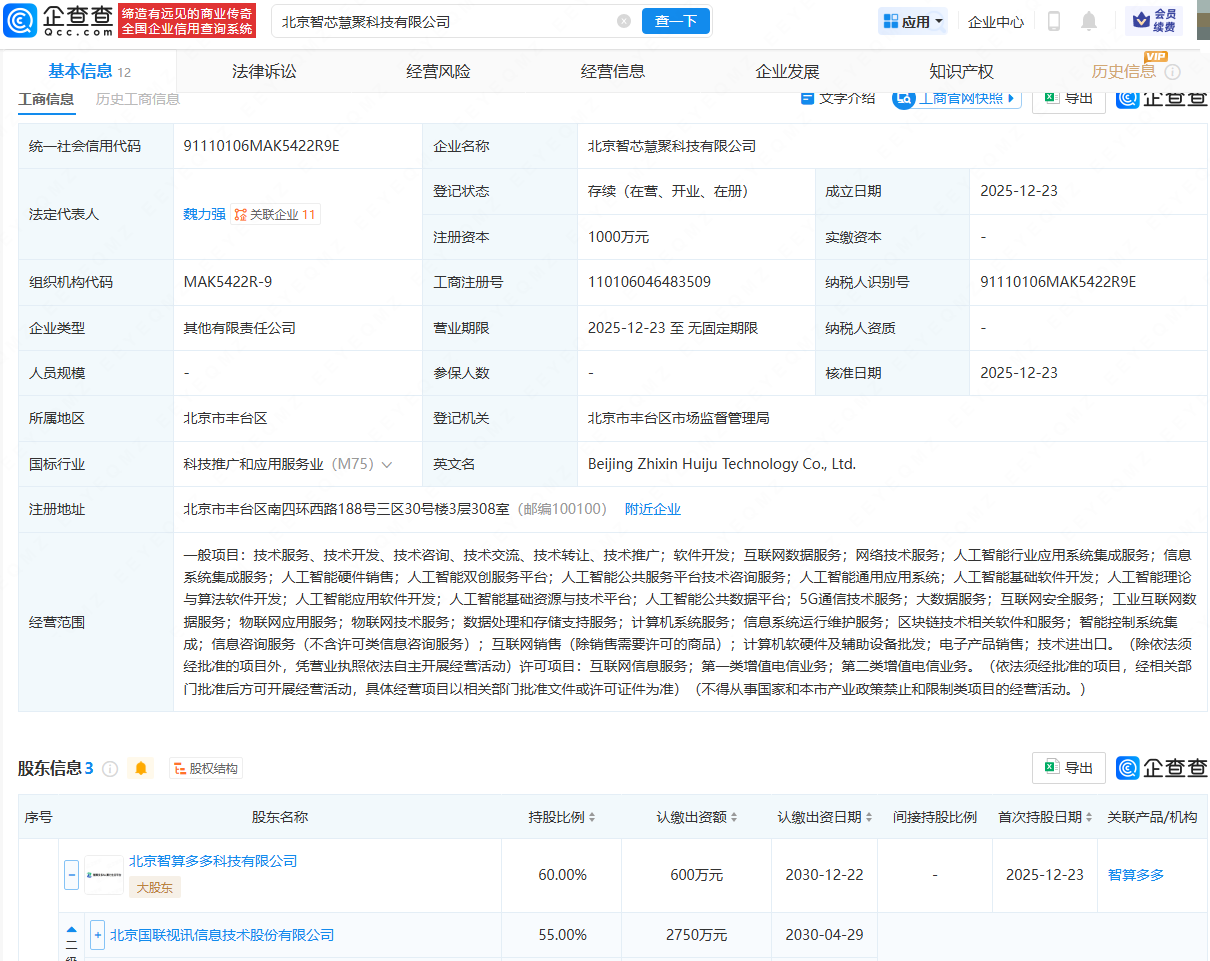Open notifications bell in top header
The height and width of the screenshot is (961, 1210).
click(x=1088, y=21)
